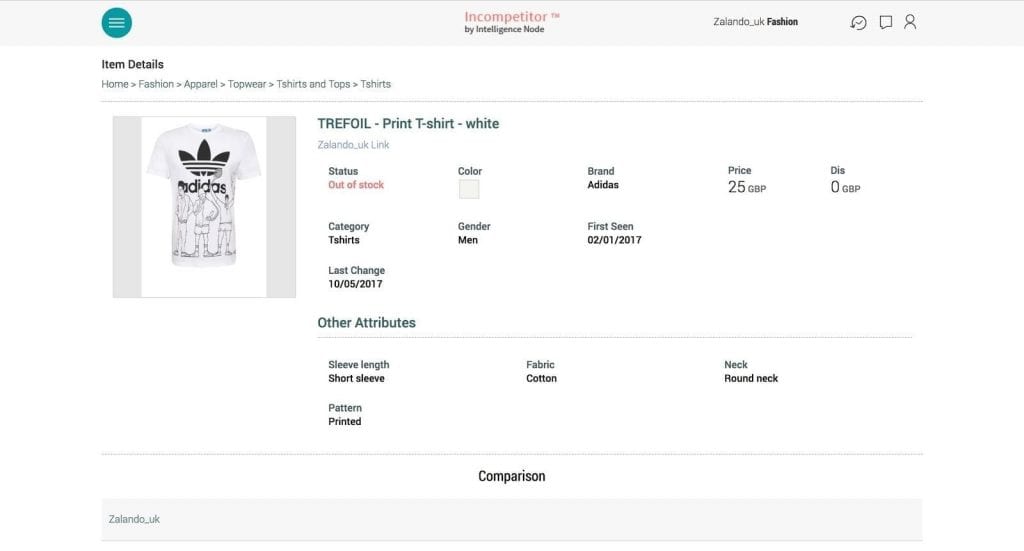Select Tshirts and Tops breadcrumb
1024x551 pixels.
click(313, 84)
